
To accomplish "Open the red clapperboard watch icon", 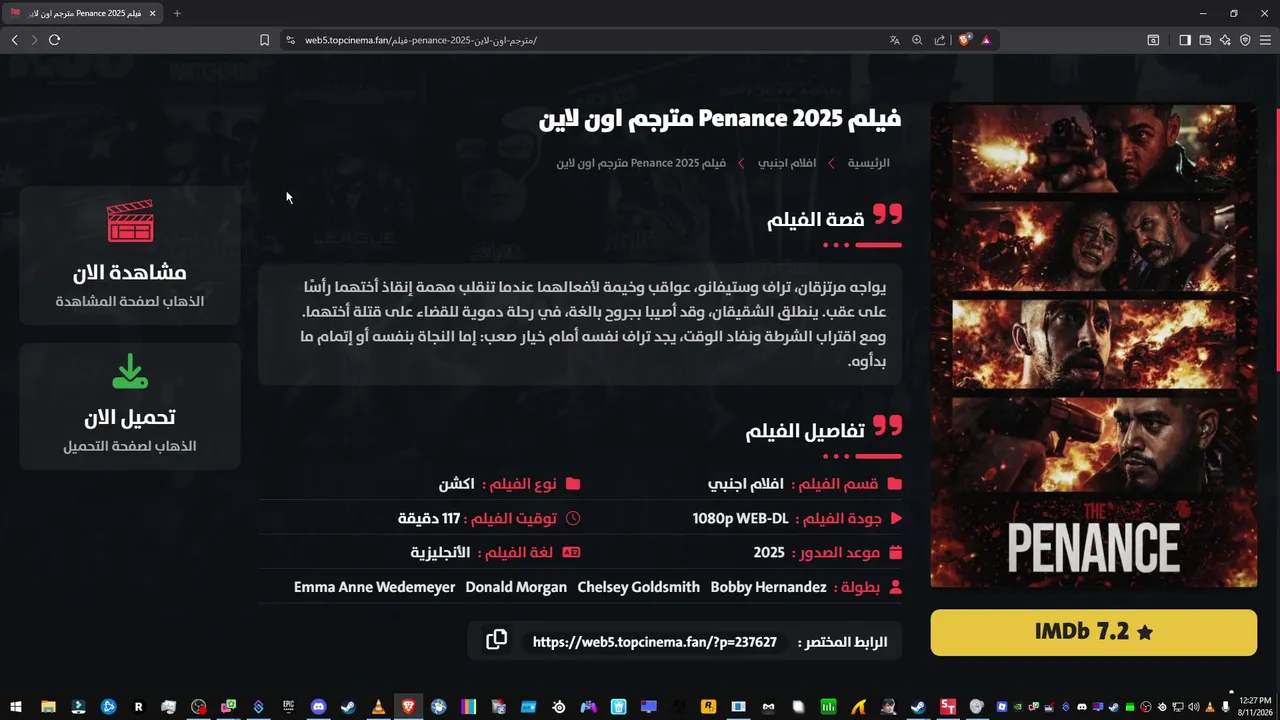I will (130, 221).
